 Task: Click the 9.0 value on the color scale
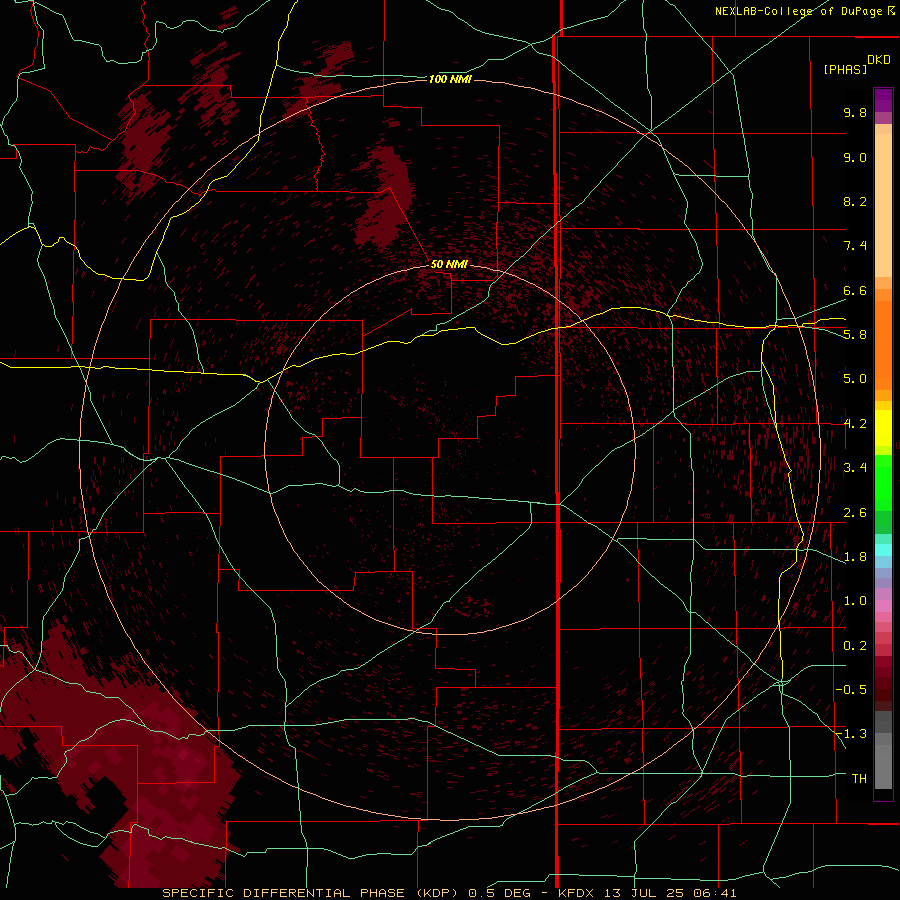pyautogui.click(x=855, y=157)
